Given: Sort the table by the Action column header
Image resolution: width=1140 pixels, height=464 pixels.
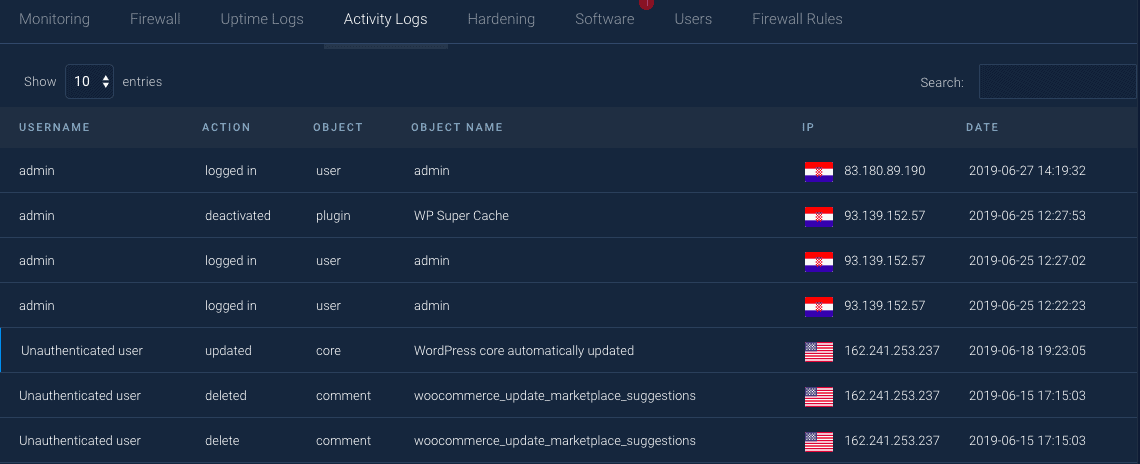Looking at the screenshot, I should [x=226, y=127].
